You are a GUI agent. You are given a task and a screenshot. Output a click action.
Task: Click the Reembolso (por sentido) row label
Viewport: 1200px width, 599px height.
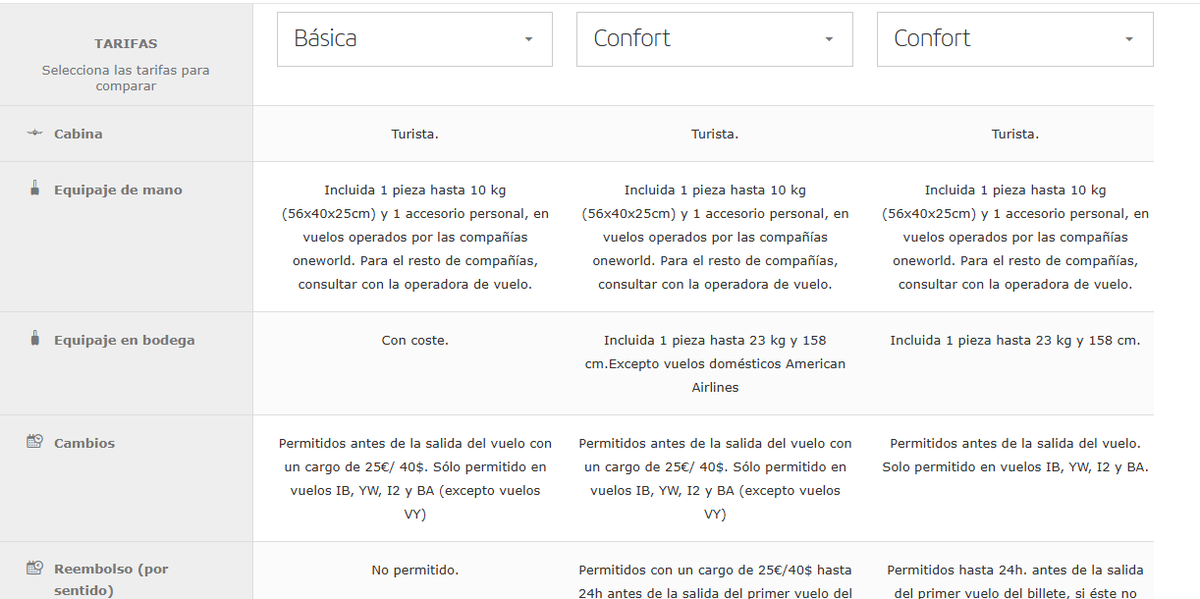pos(111,579)
